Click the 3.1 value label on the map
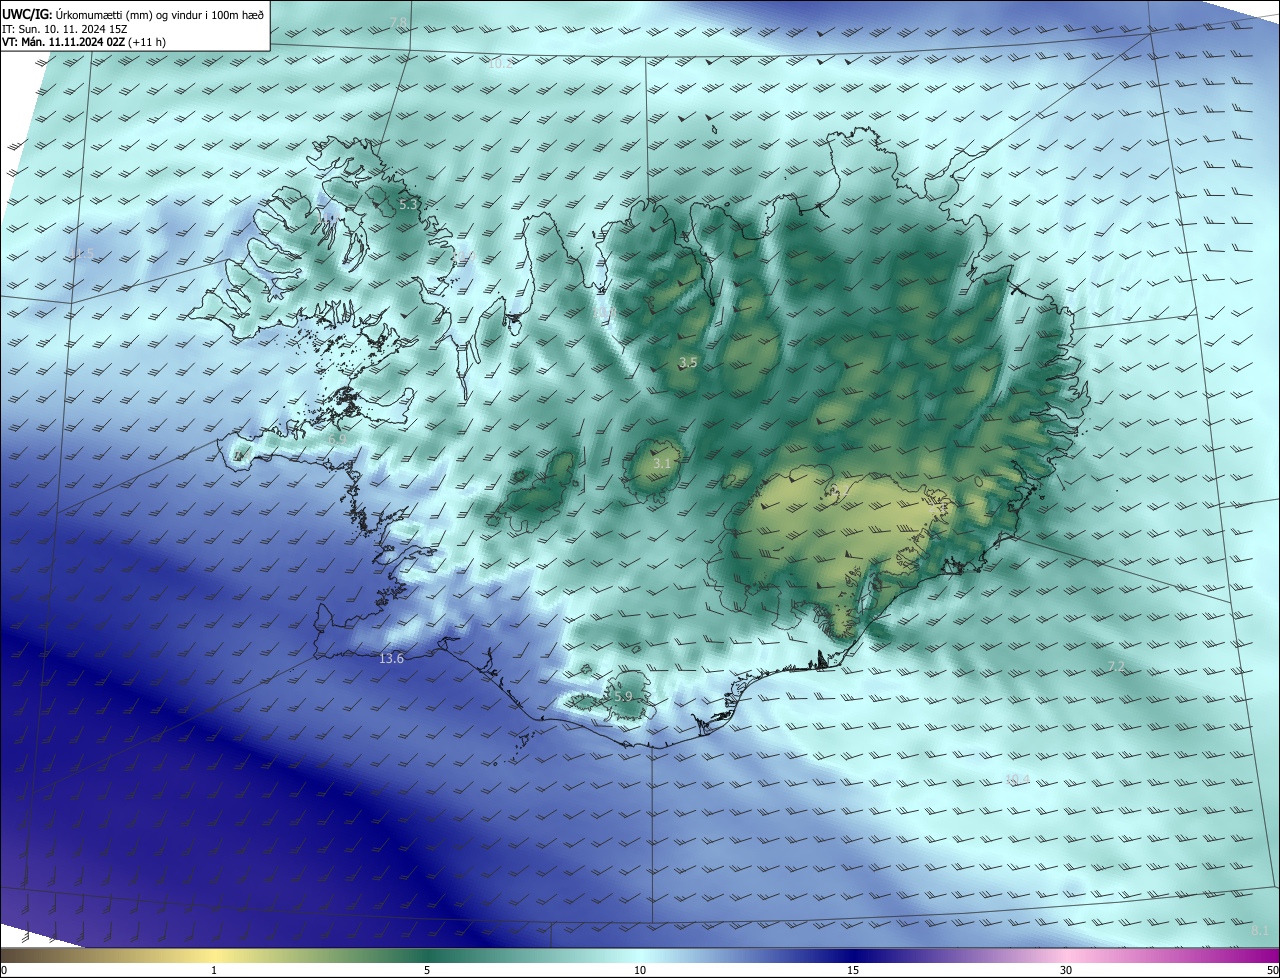 point(662,463)
